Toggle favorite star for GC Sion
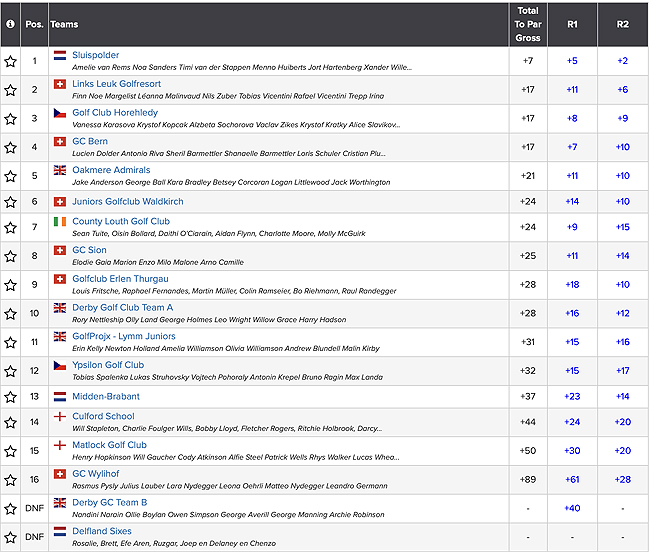 [x=10, y=256]
